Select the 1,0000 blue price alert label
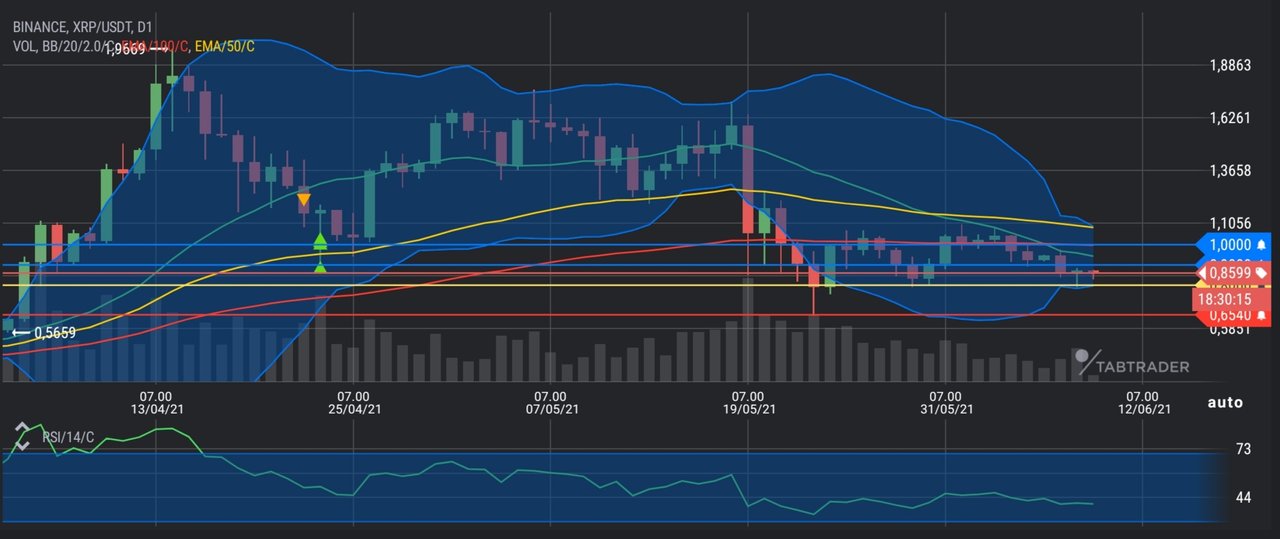 (x=1233, y=244)
